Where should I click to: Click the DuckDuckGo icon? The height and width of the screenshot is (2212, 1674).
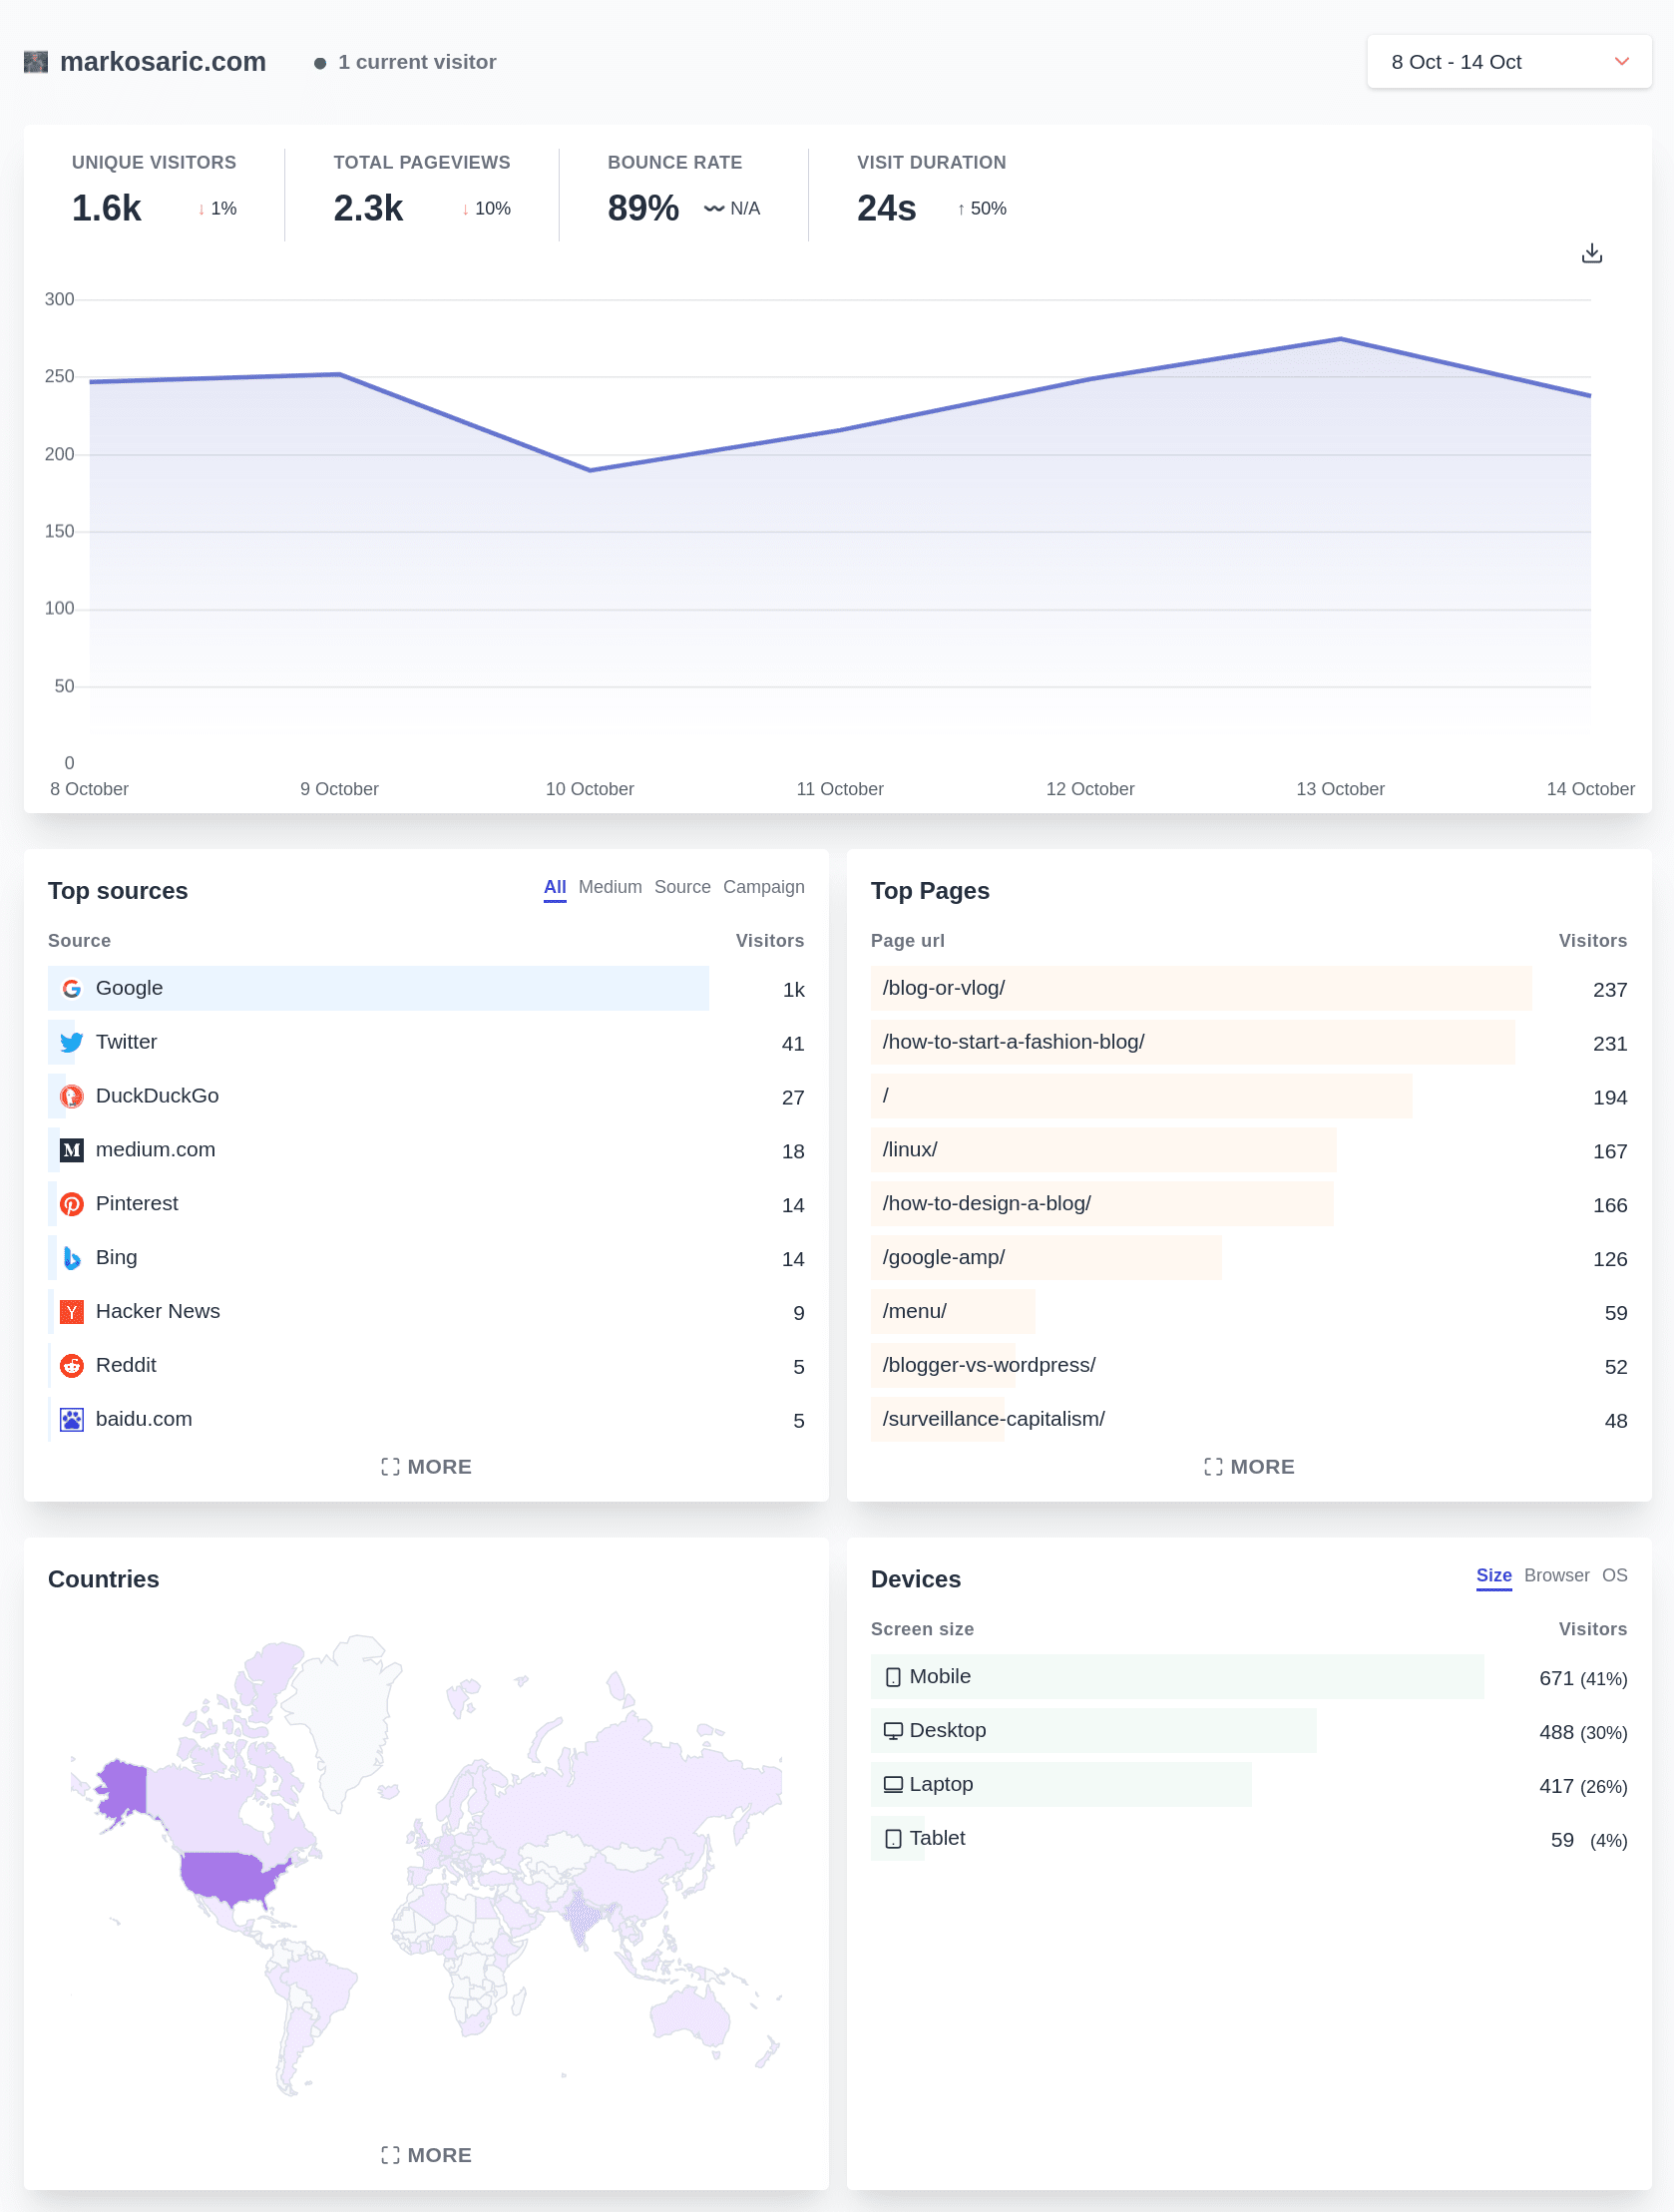[x=71, y=1096]
